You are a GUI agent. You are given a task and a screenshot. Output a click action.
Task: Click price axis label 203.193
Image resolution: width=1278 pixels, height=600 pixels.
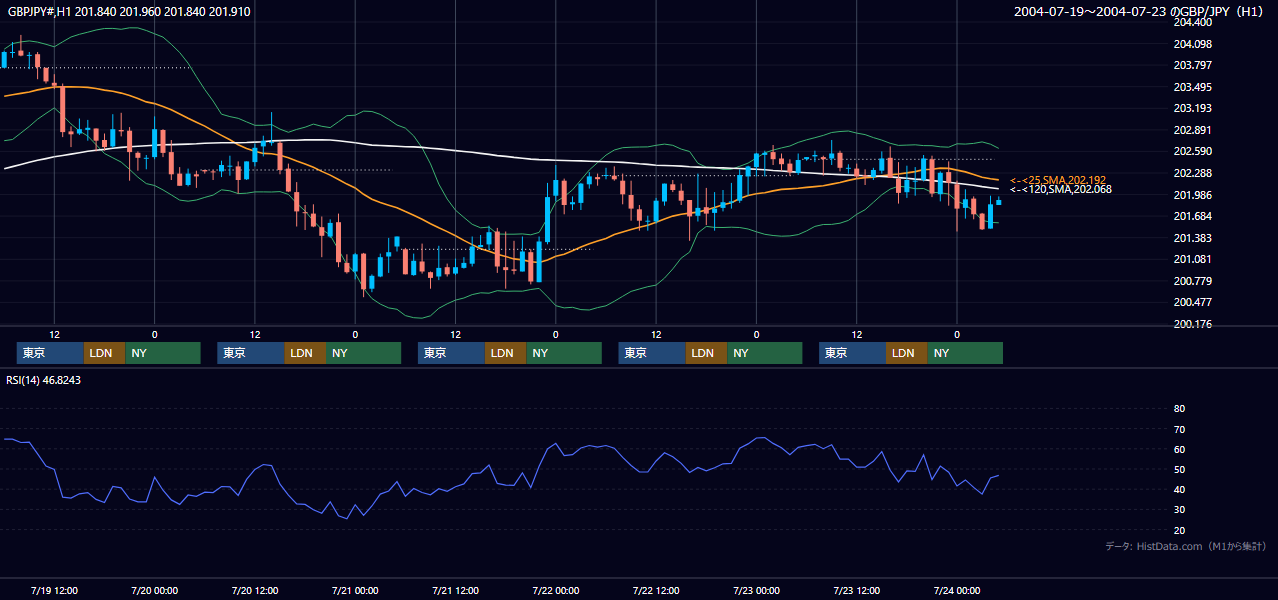point(1191,108)
